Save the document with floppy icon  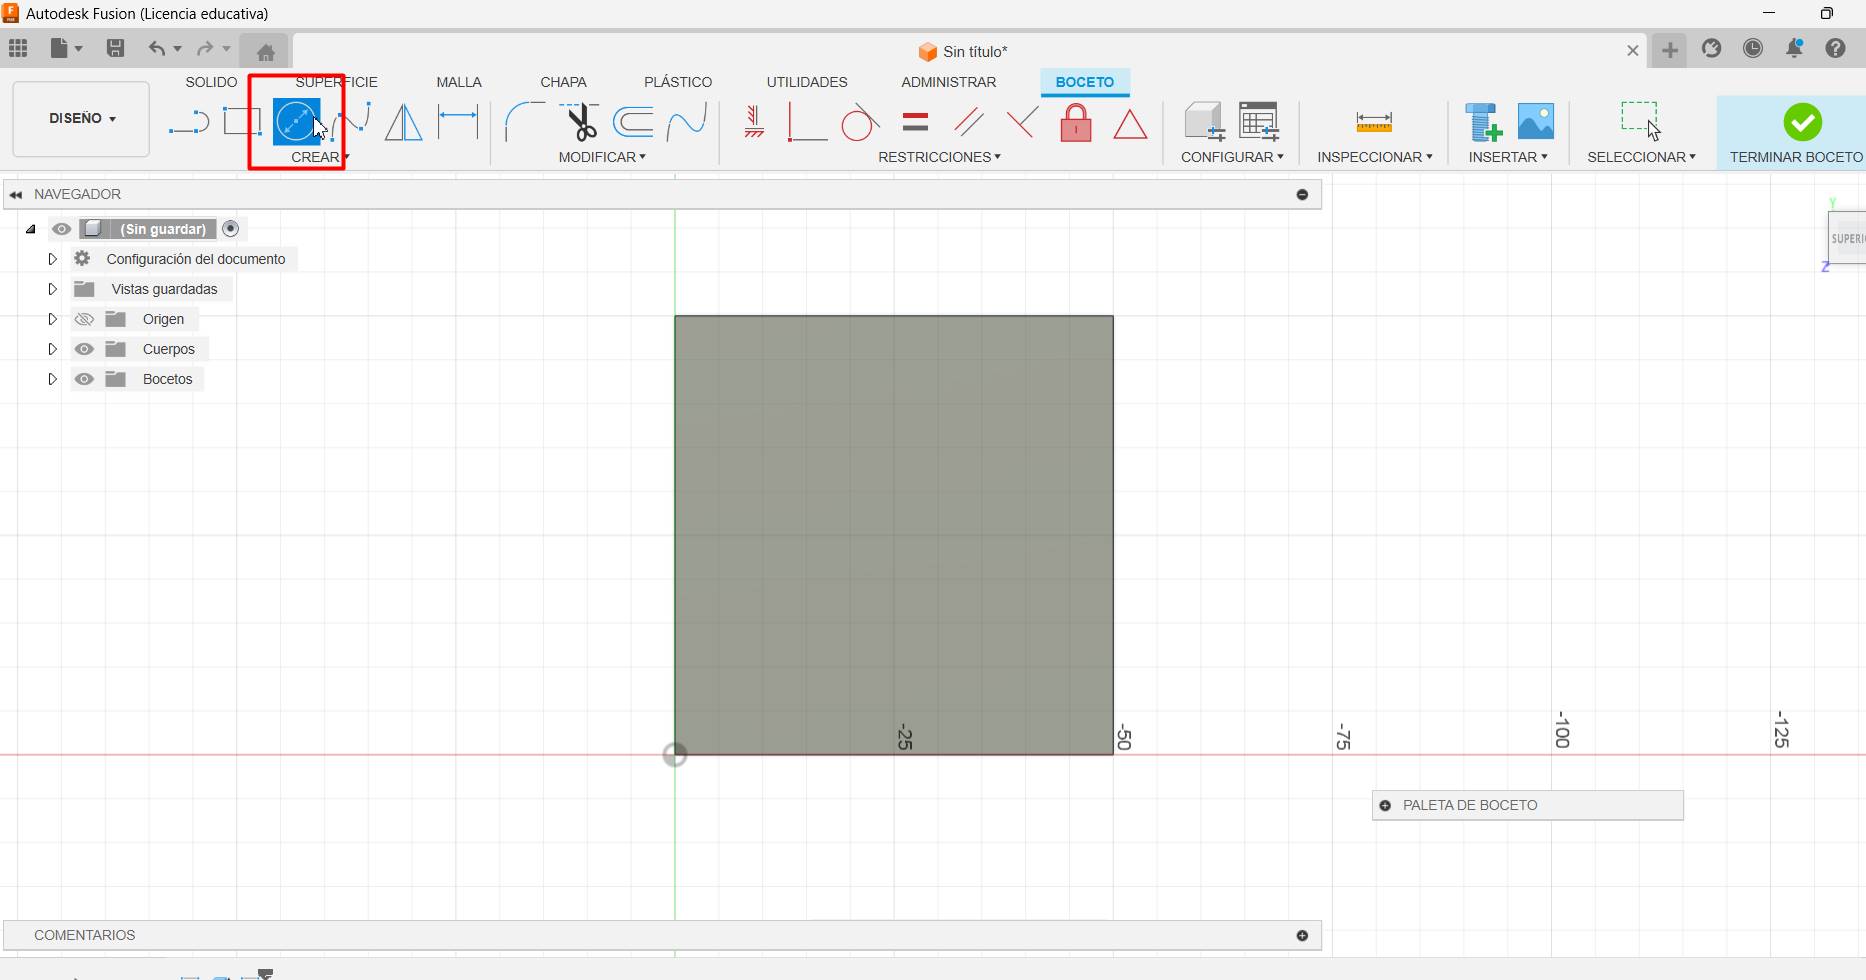tap(116, 48)
